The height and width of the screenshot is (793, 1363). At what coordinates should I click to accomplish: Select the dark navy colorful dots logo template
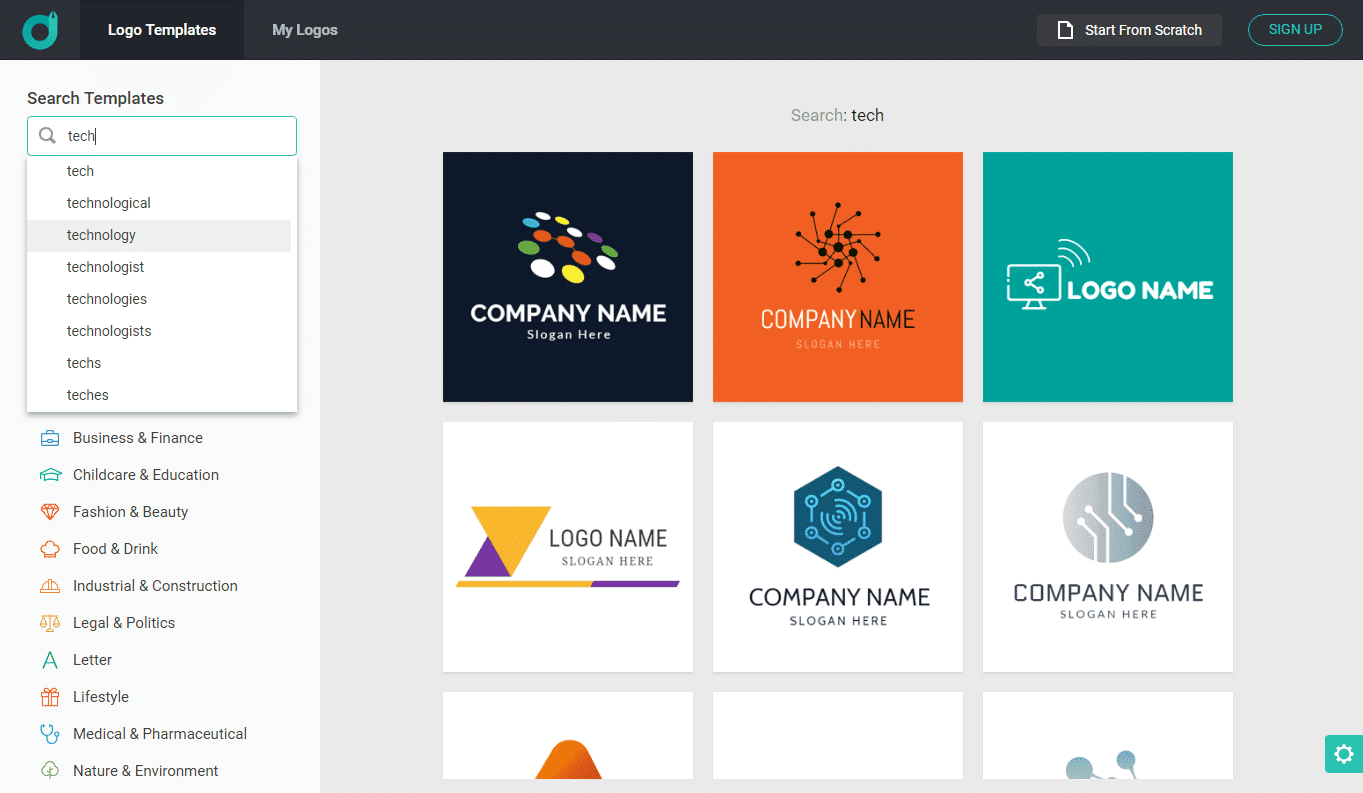[568, 277]
